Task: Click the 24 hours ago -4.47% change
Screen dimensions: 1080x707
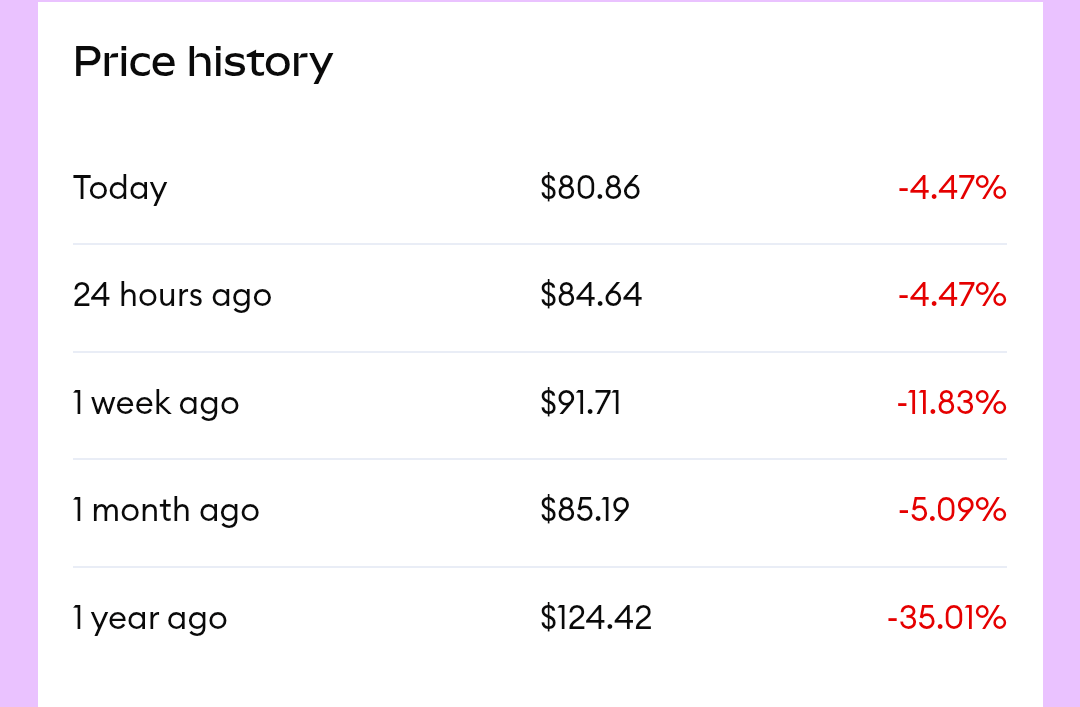Action: [x=951, y=295]
